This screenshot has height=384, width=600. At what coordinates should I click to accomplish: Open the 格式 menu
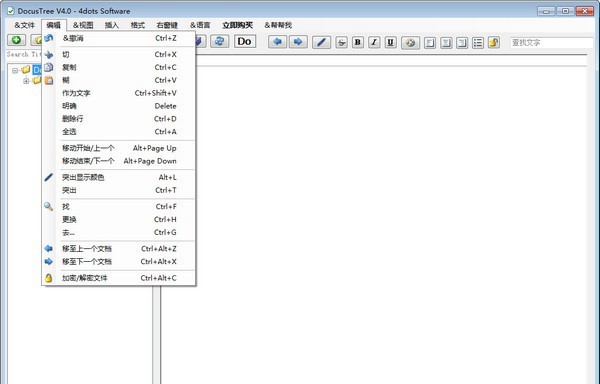click(137, 25)
